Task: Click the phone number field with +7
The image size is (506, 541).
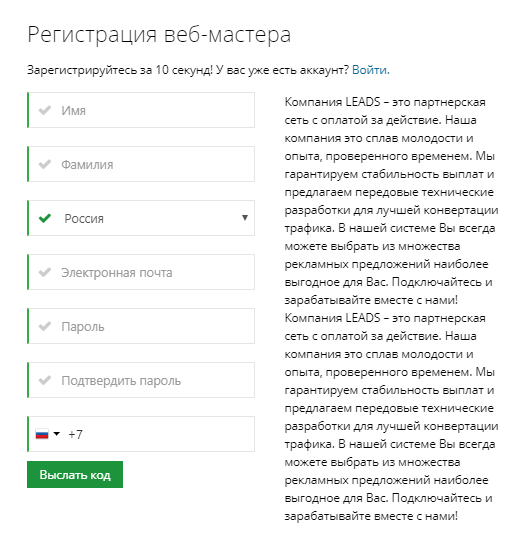Action: click(141, 434)
